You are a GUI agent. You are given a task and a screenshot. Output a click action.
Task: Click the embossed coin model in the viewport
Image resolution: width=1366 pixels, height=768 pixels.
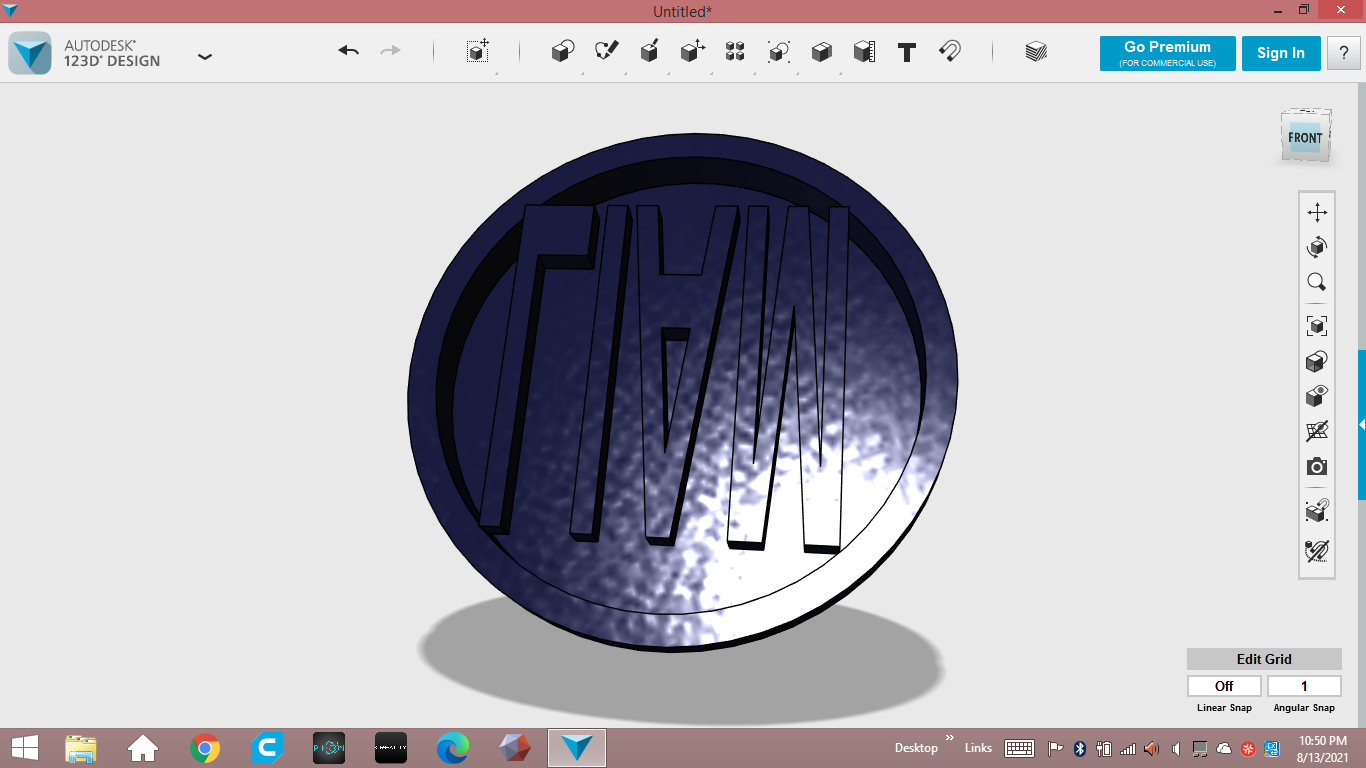683,392
